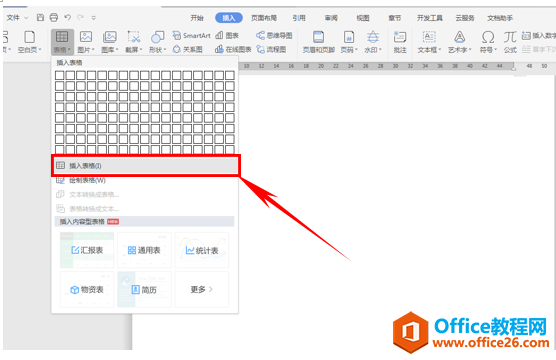Insert a 思维导图 mind map
Viewport: 556px width, 360px height.
(274, 35)
